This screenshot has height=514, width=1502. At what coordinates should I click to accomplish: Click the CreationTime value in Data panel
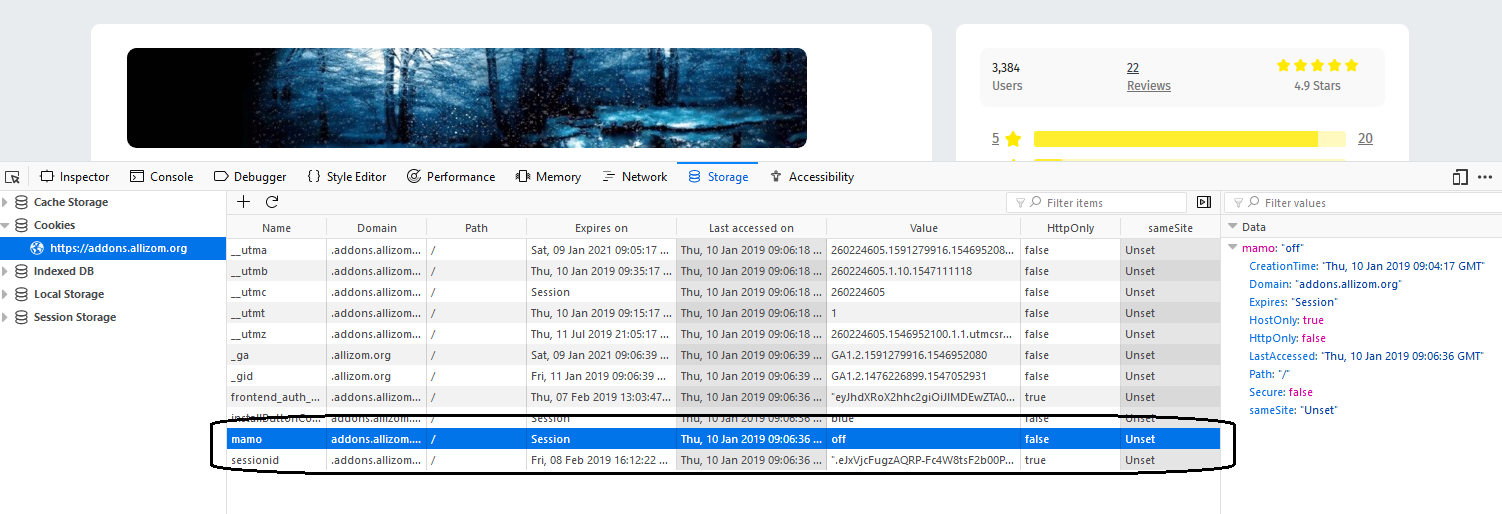[1404, 266]
